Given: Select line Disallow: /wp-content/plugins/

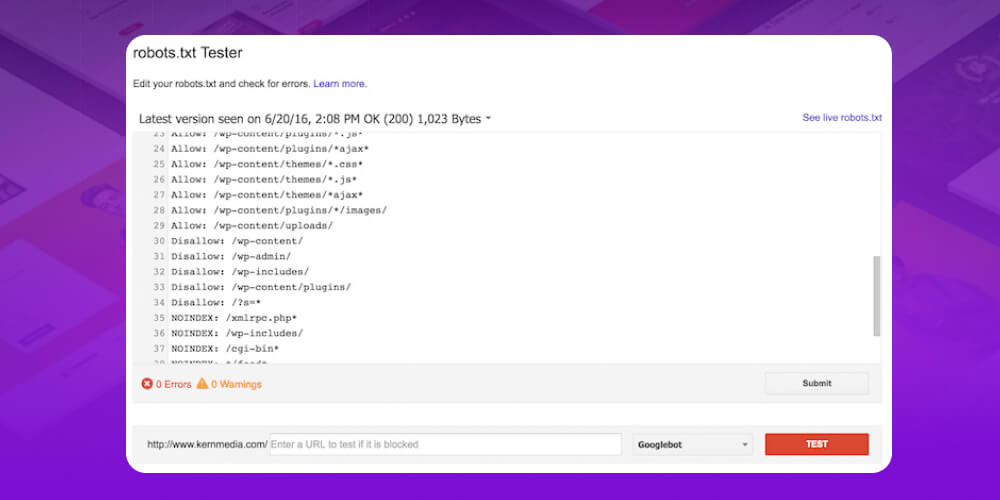Looking at the screenshot, I should pyautogui.click(x=261, y=287).
